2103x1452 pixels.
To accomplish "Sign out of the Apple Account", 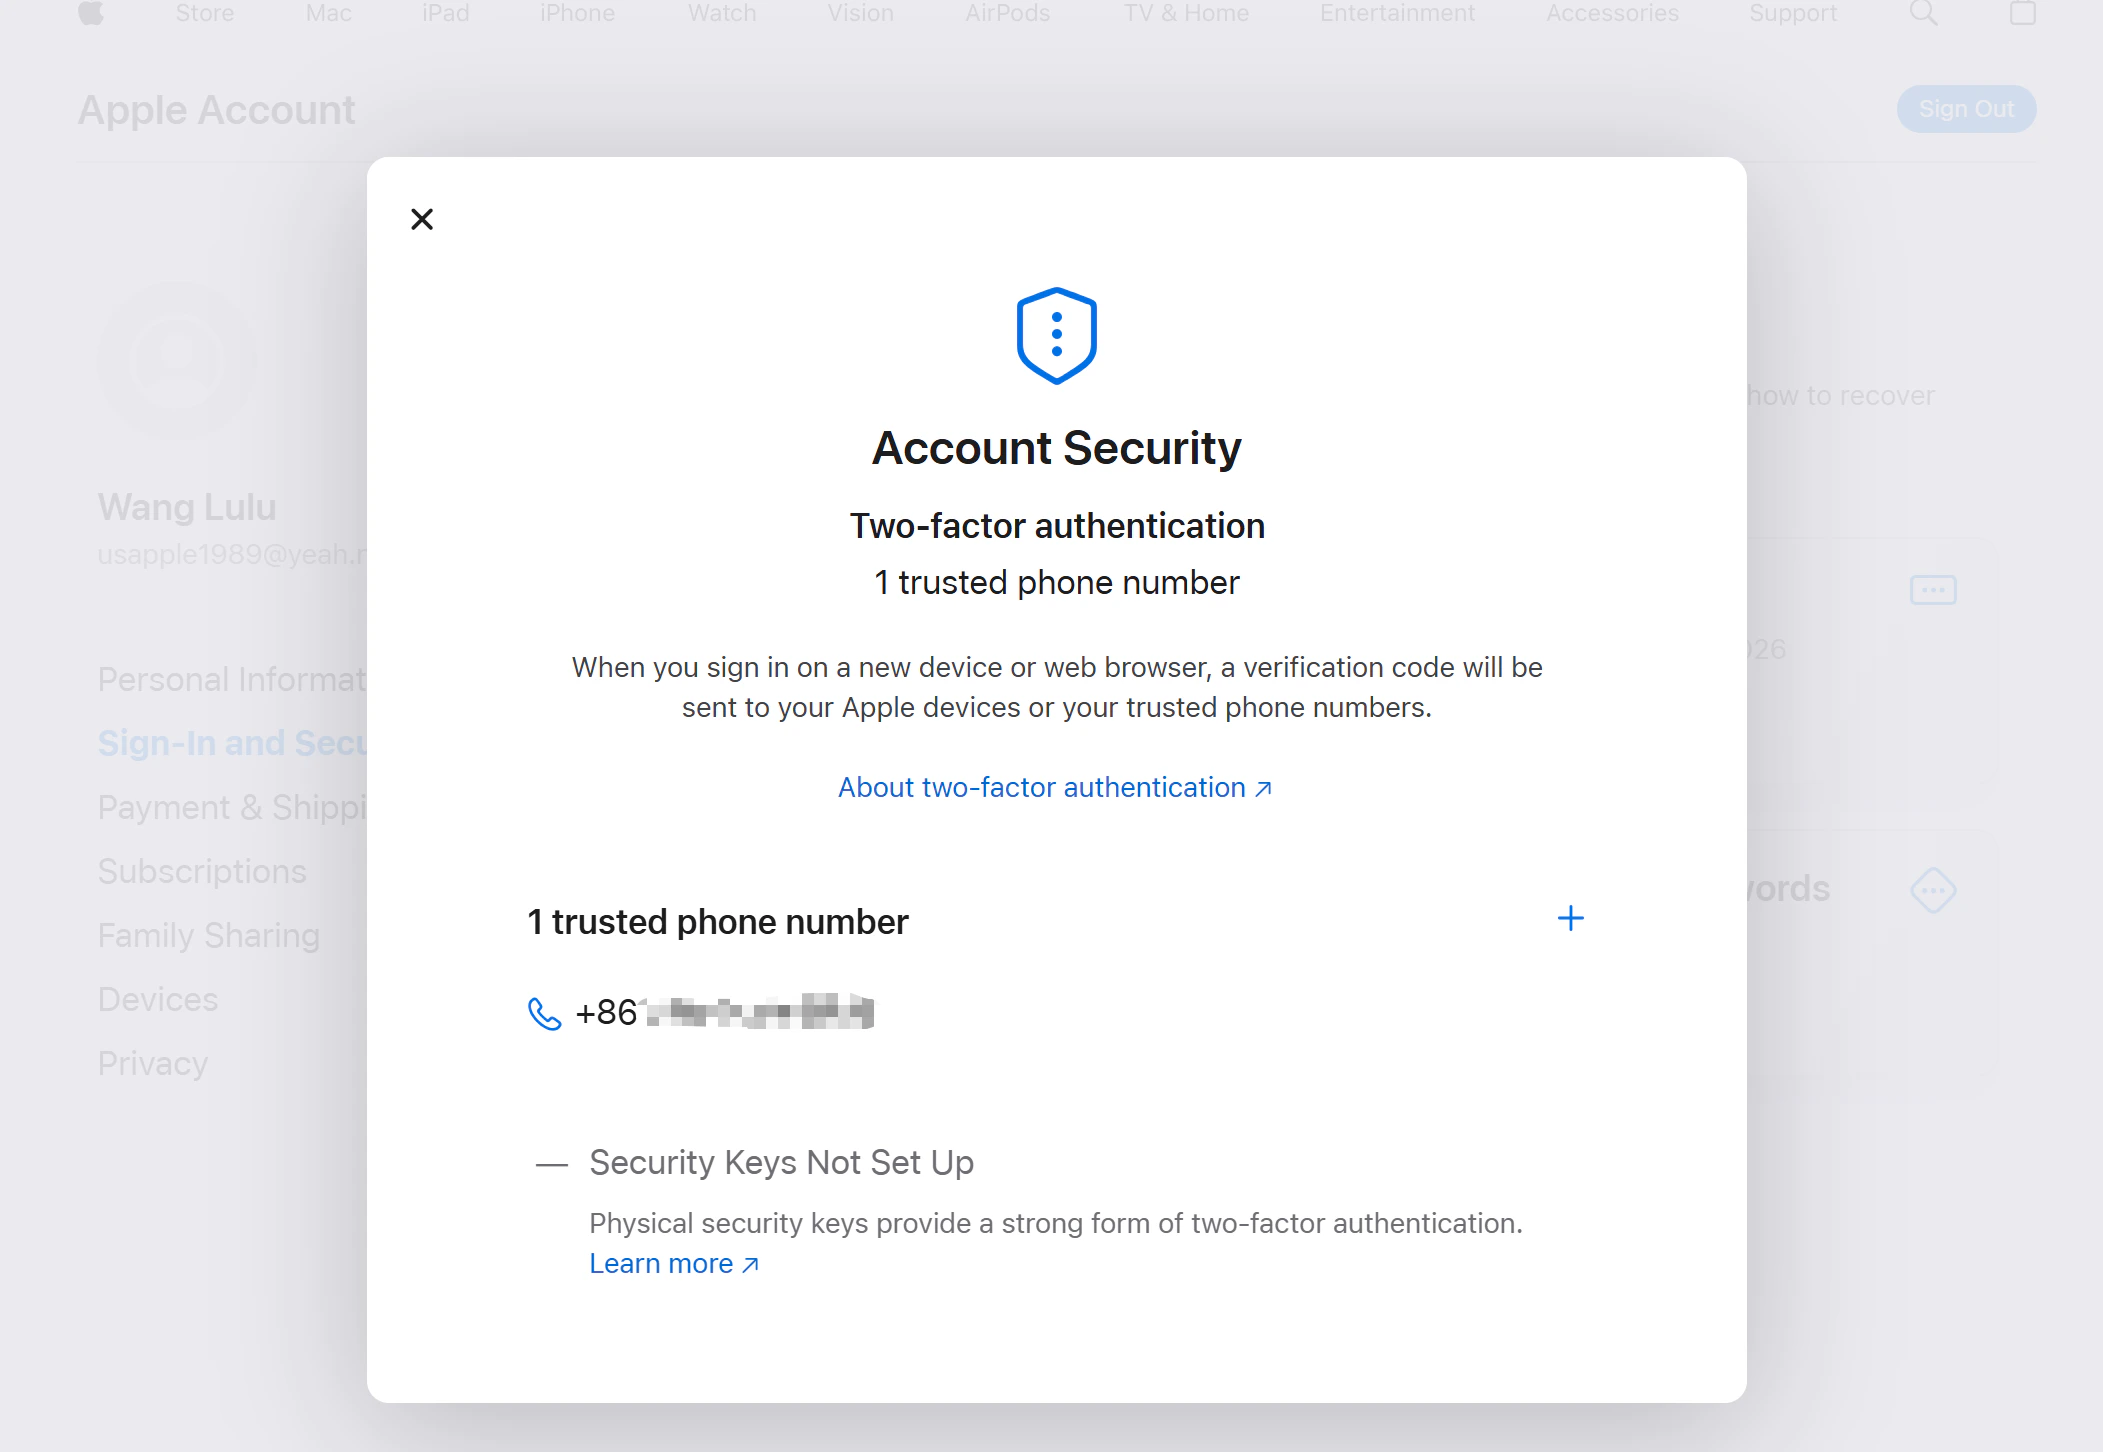I will (x=1964, y=108).
